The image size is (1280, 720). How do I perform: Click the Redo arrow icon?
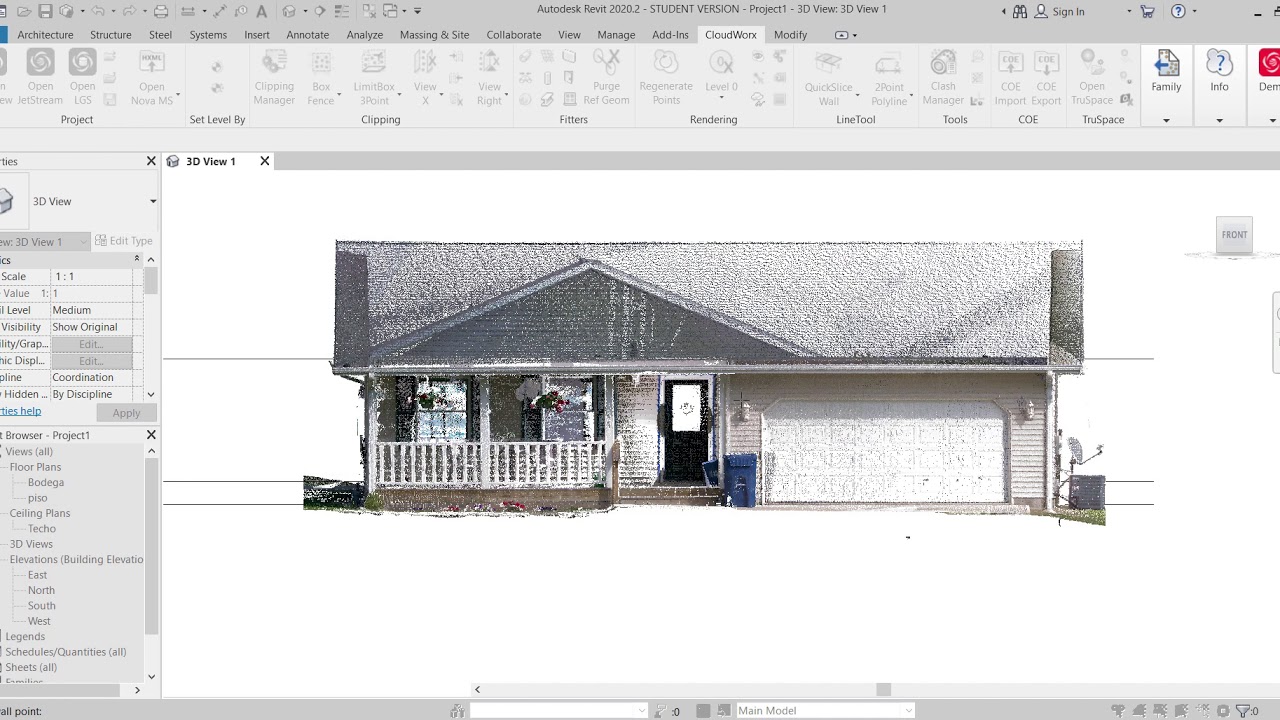tap(130, 11)
